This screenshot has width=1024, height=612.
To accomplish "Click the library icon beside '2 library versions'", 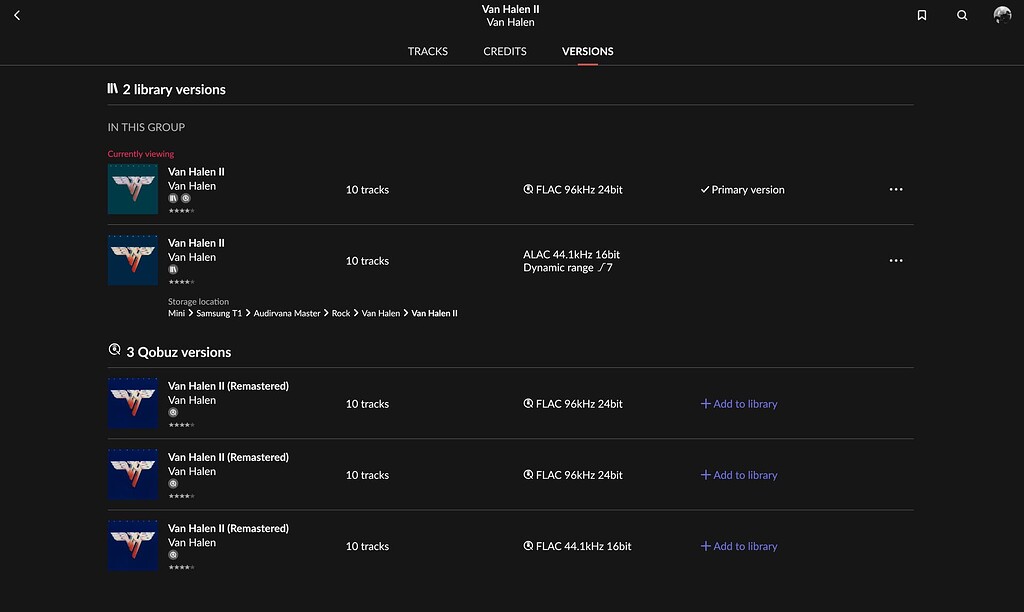I will coord(112,88).
